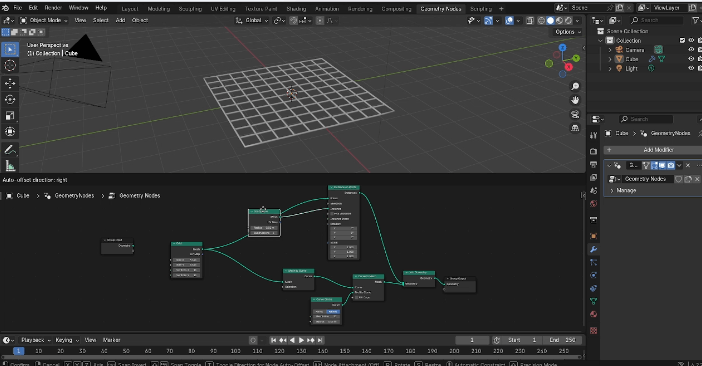
Task: Open the Playback dropdown in timeline
Action: pyautogui.click(x=36, y=340)
